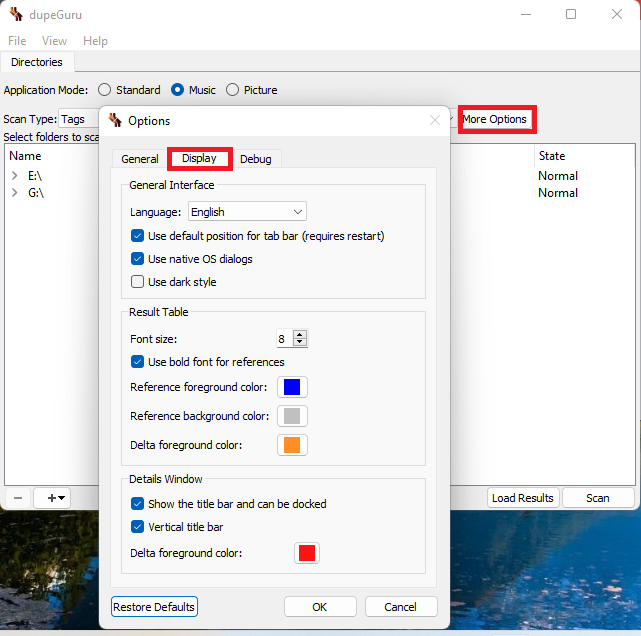The height and width of the screenshot is (636, 641).
Task: Switch to the Debug tab
Action: click(x=255, y=159)
